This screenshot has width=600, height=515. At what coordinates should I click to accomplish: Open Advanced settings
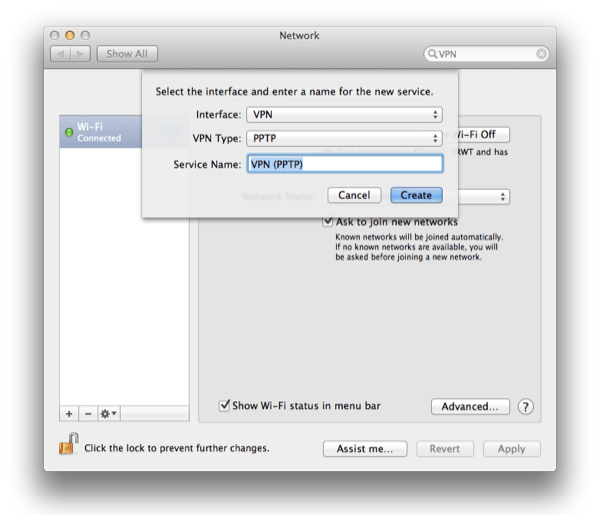470,406
